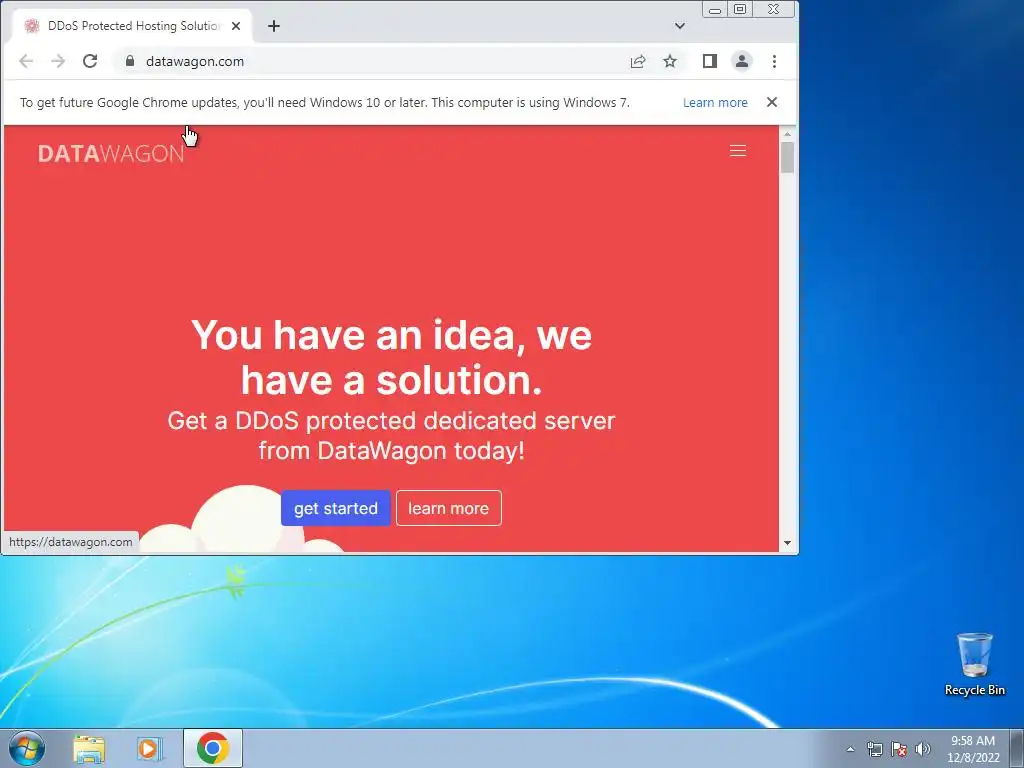The height and width of the screenshot is (768, 1024).
Task: Open a new tab with the plus button
Action: [274, 26]
